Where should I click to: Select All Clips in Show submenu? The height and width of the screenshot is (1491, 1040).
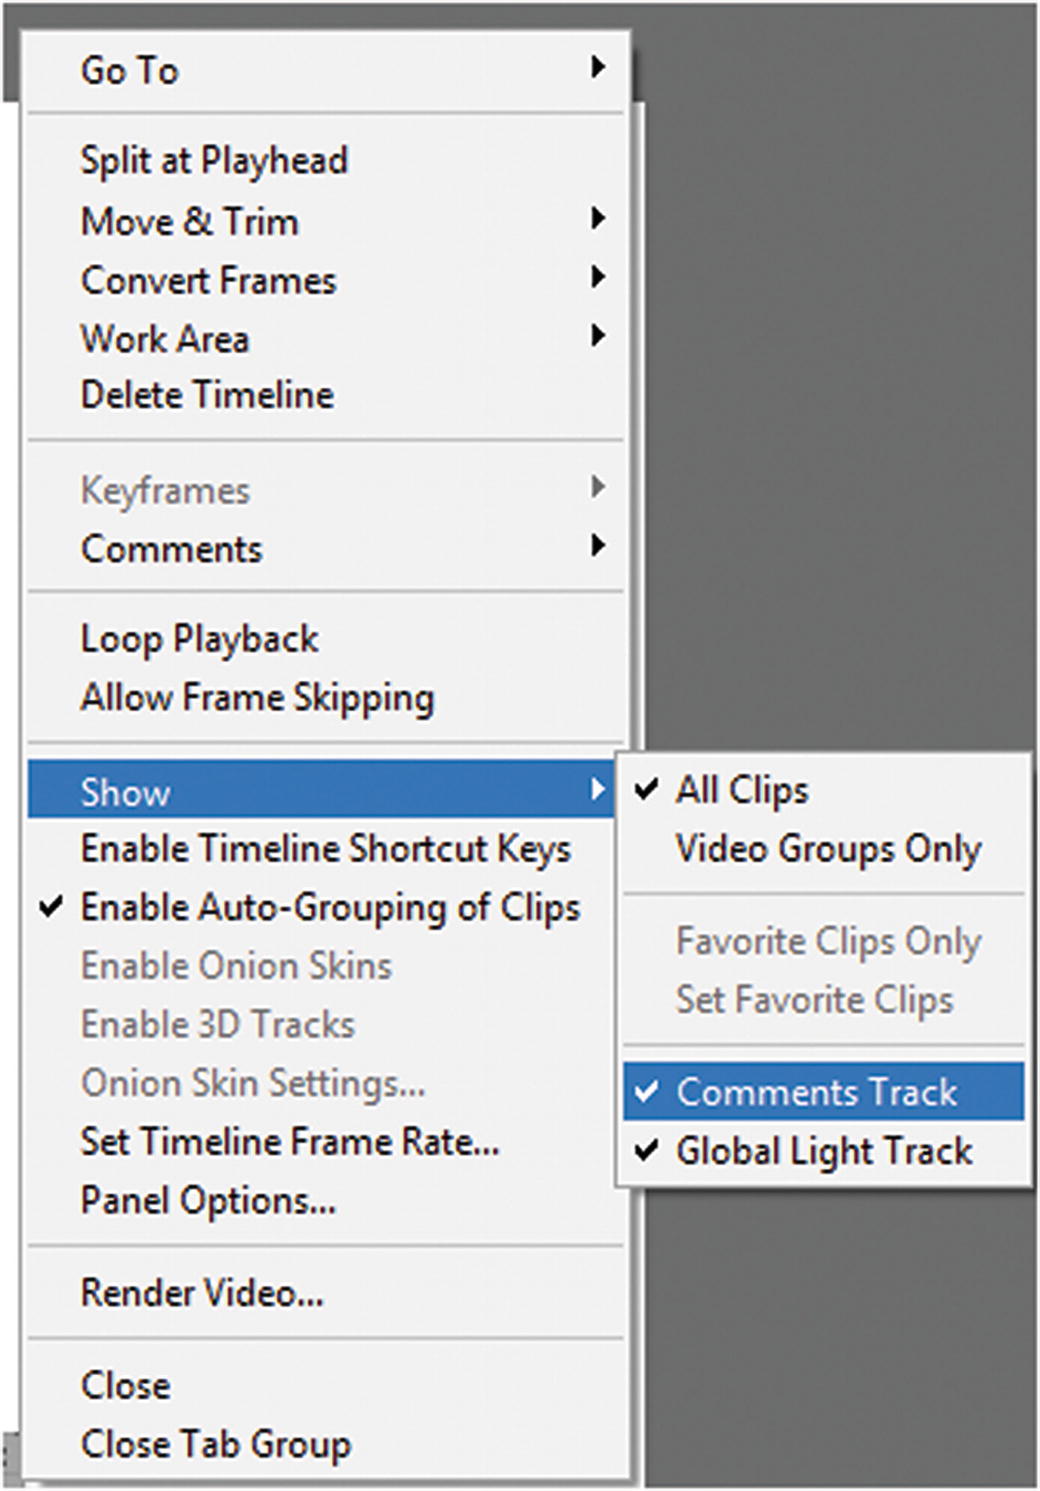click(x=742, y=790)
